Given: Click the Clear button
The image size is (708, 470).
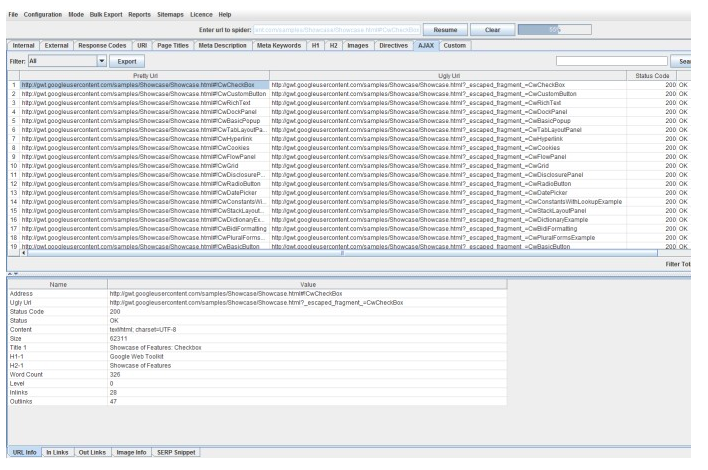Looking at the screenshot, I should [x=492, y=30].
